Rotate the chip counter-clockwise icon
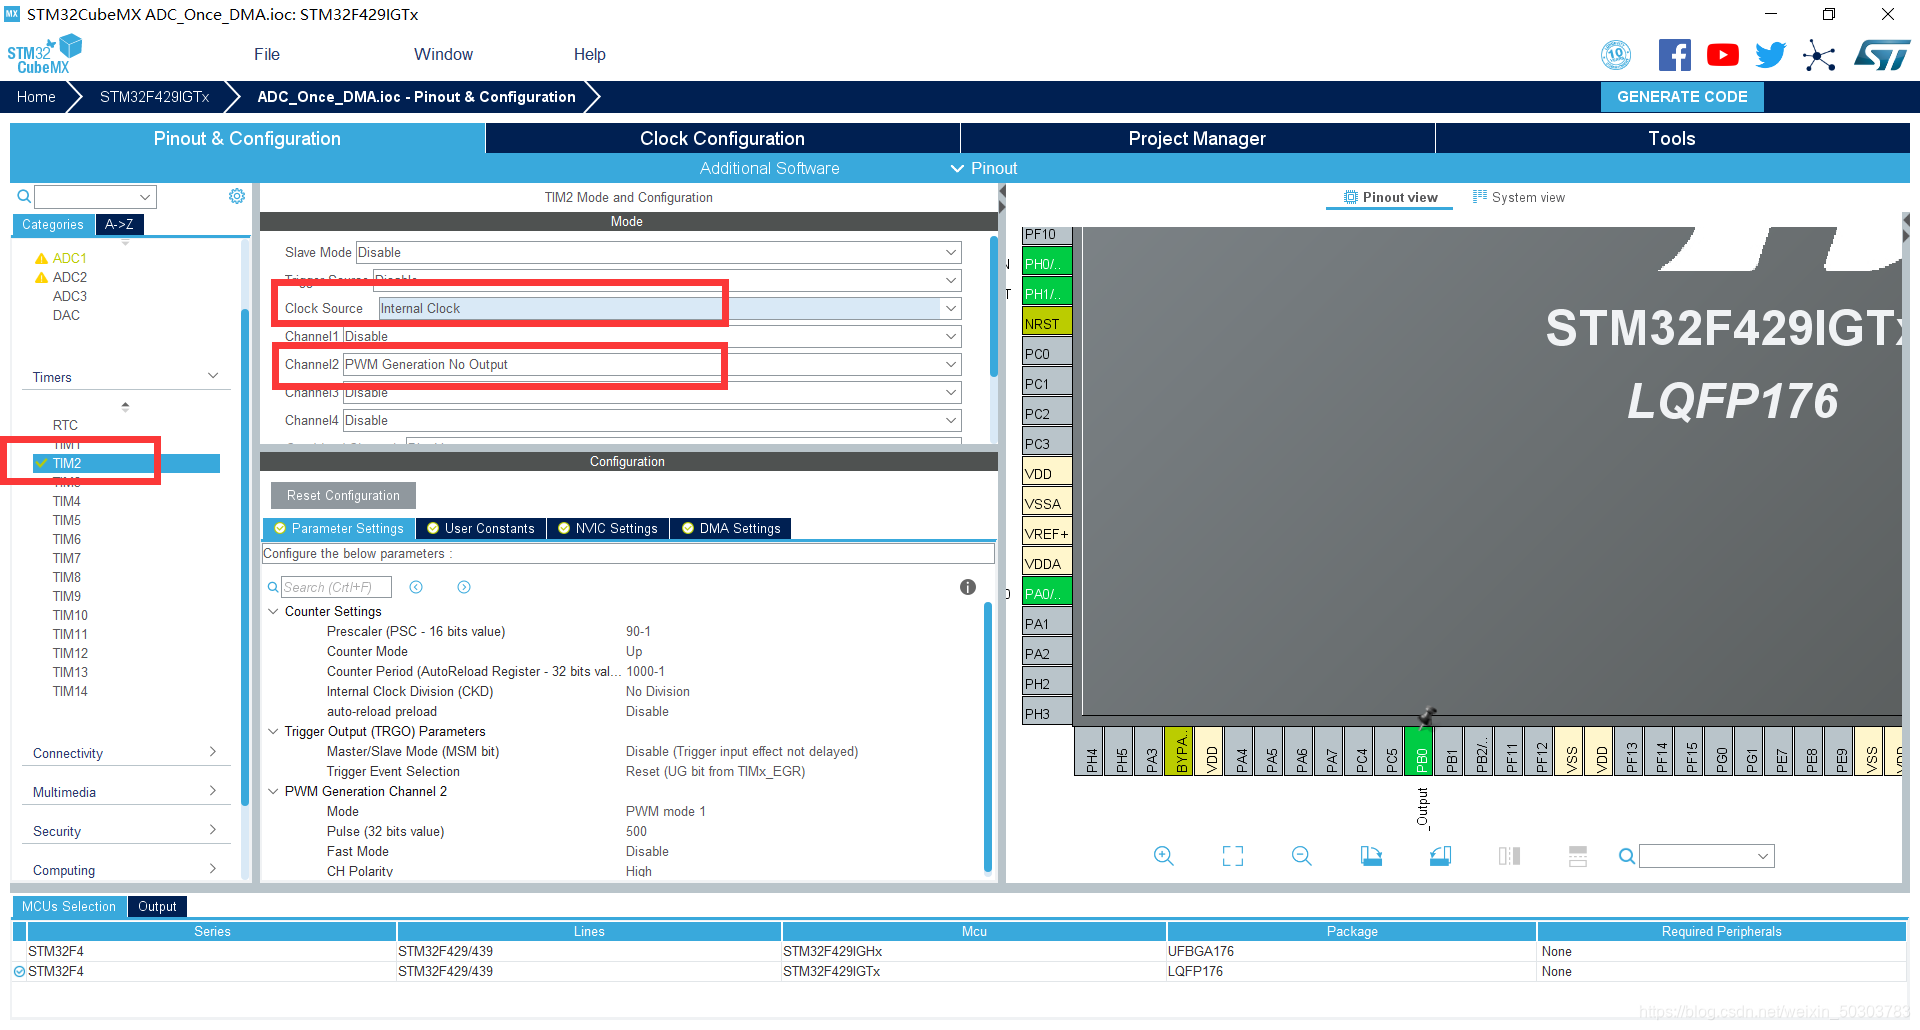The height and width of the screenshot is (1030, 1920). tap(1440, 856)
